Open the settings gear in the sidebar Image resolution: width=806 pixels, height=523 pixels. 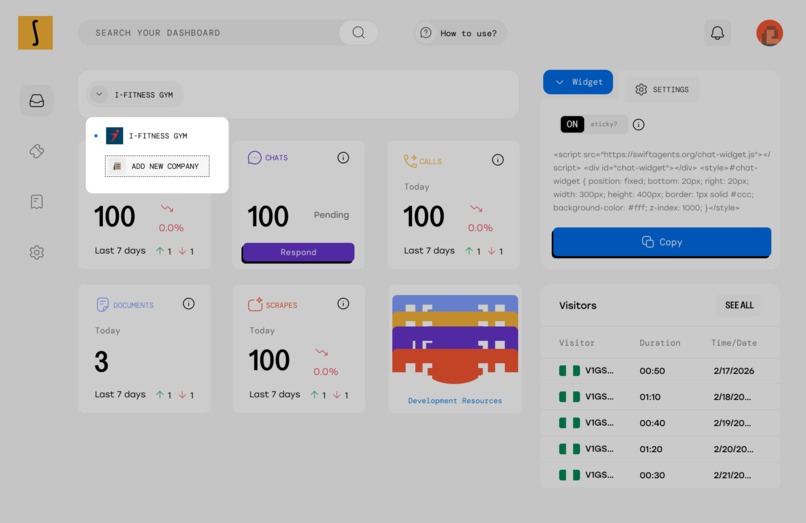pyautogui.click(x=36, y=252)
